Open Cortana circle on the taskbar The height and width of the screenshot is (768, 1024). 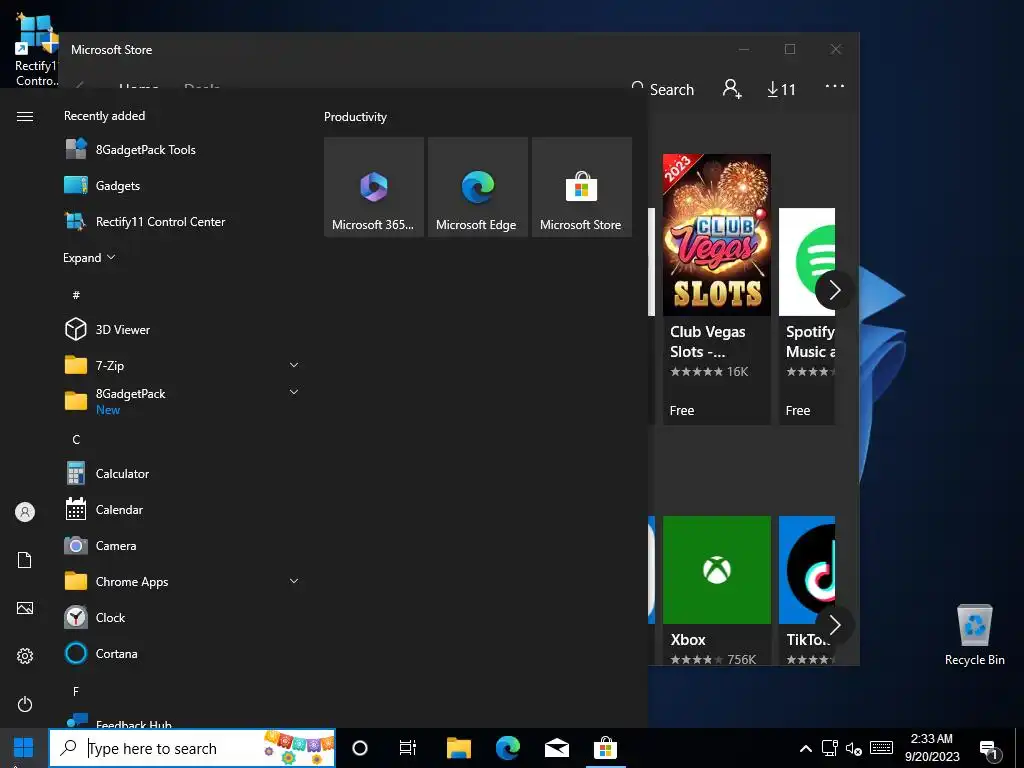coord(360,748)
